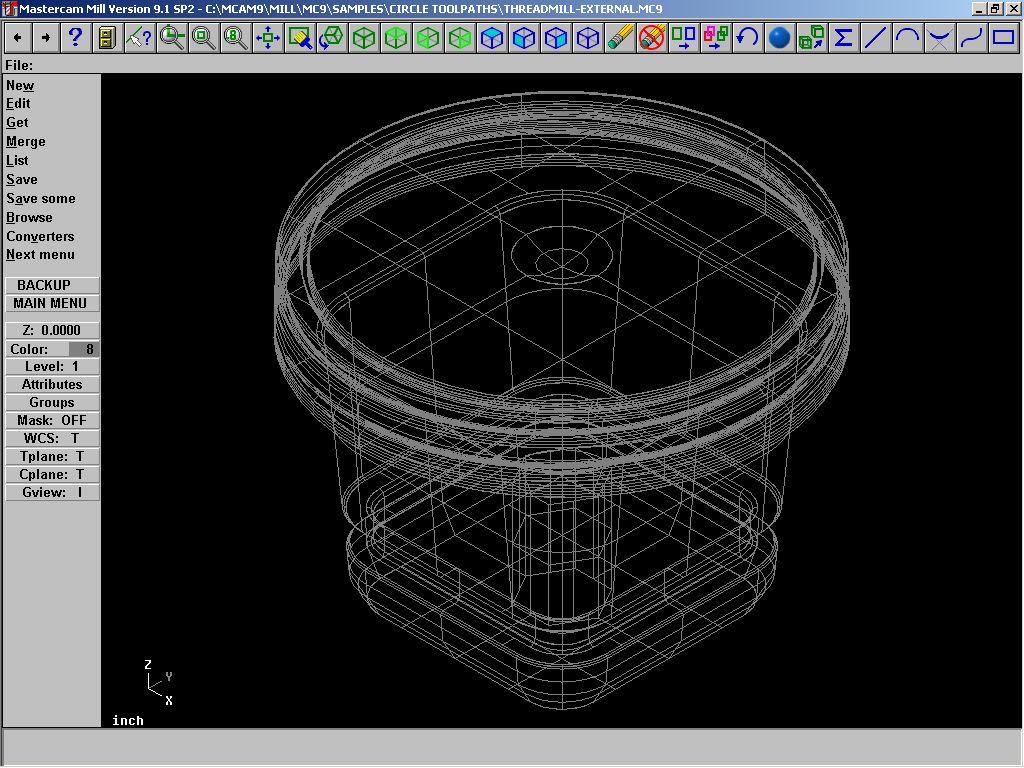Screen dimensions: 1024x768
Task: Click the blue cube with cyan top
Action: [492, 38]
